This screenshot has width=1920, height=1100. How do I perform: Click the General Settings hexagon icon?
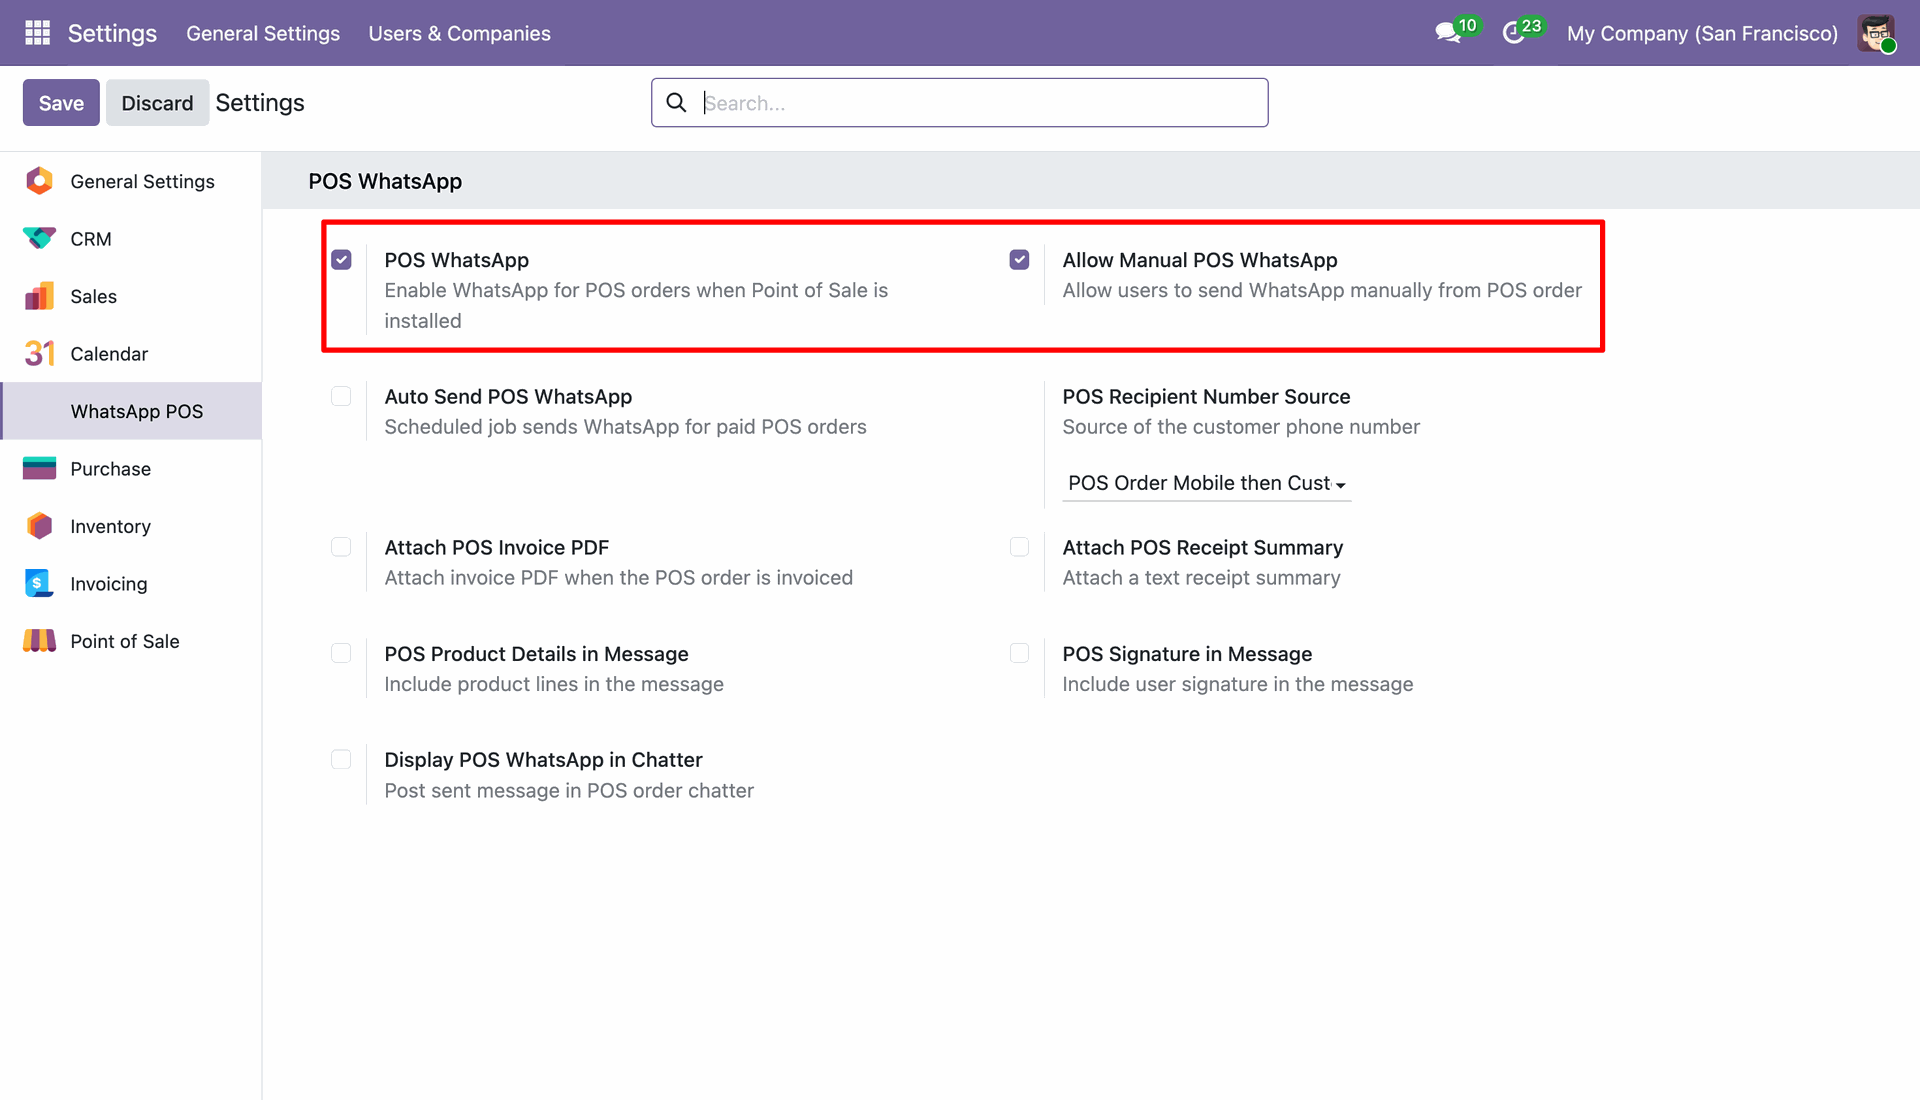pyautogui.click(x=39, y=181)
